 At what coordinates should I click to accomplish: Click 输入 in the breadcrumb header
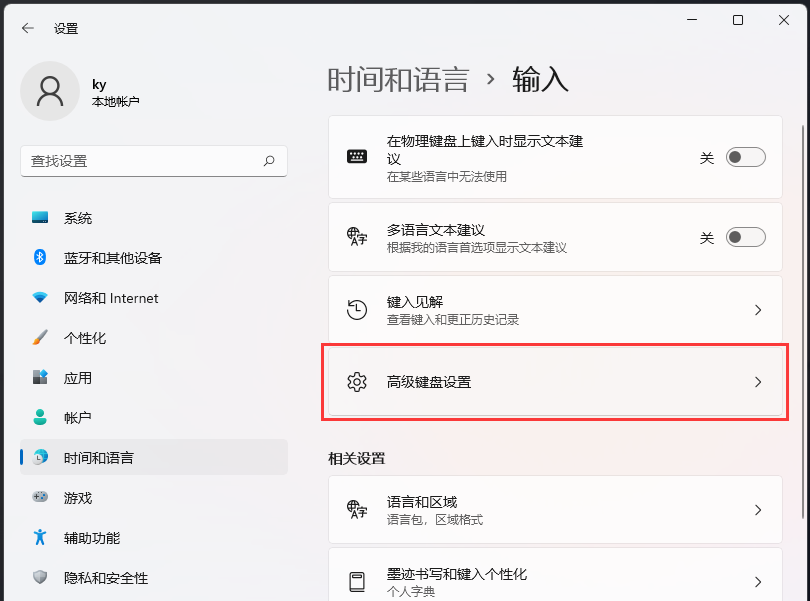(x=540, y=79)
